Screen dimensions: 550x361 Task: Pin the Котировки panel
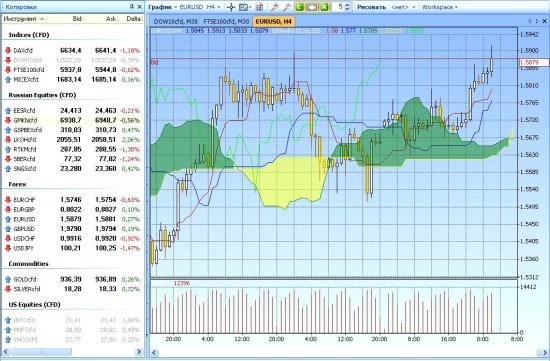[132, 6]
